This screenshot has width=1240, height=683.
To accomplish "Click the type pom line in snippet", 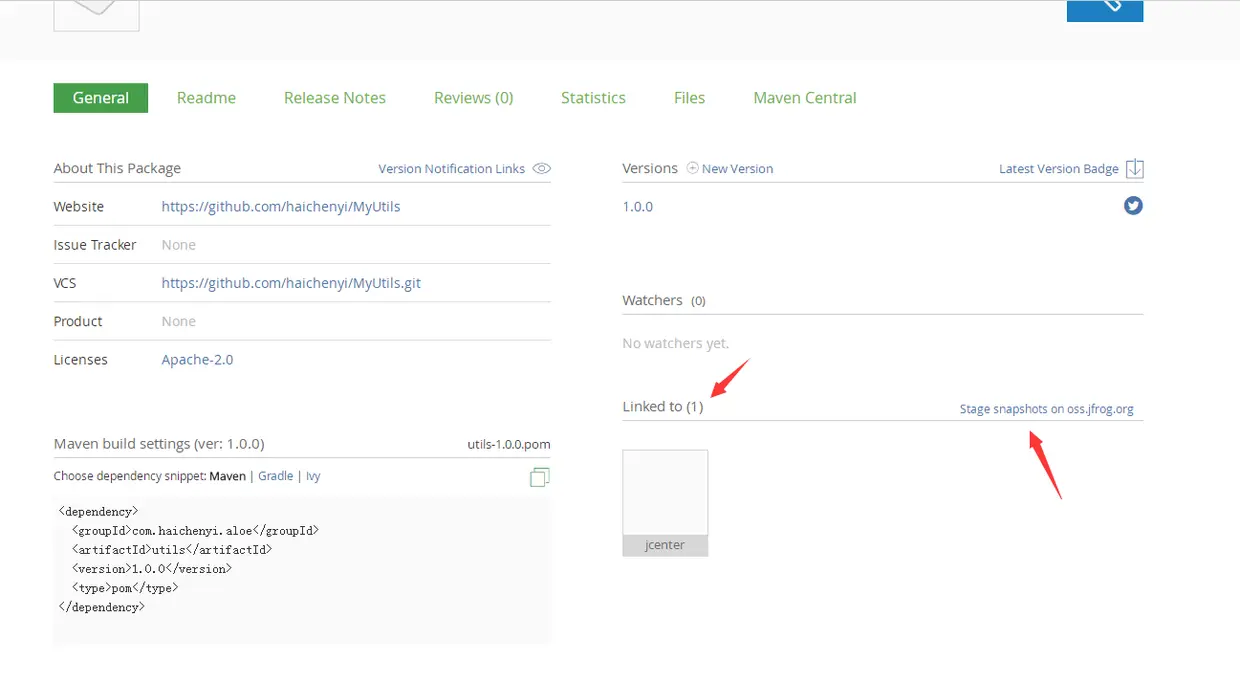I will coord(125,588).
